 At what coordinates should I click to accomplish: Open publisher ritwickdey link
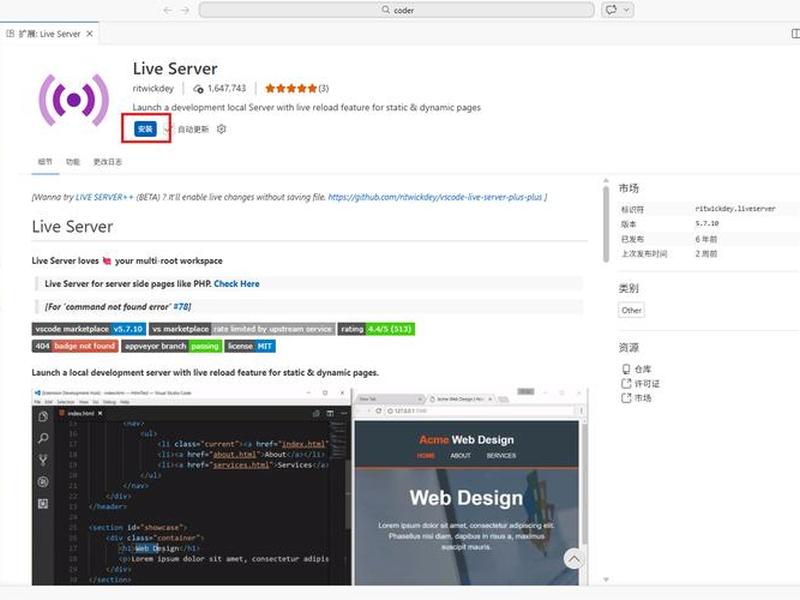coord(153,88)
